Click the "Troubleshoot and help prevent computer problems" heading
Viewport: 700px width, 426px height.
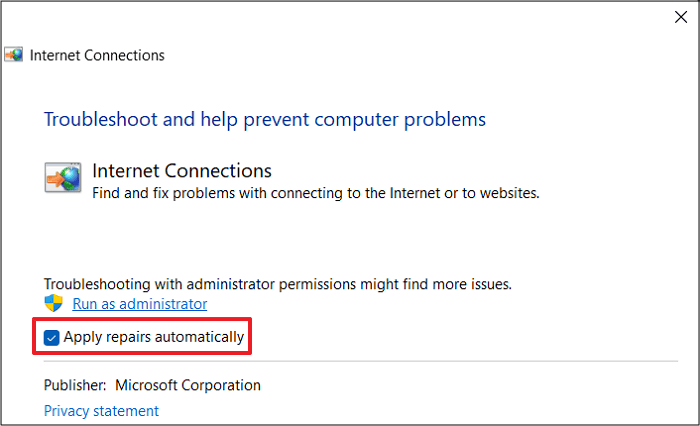click(x=265, y=120)
